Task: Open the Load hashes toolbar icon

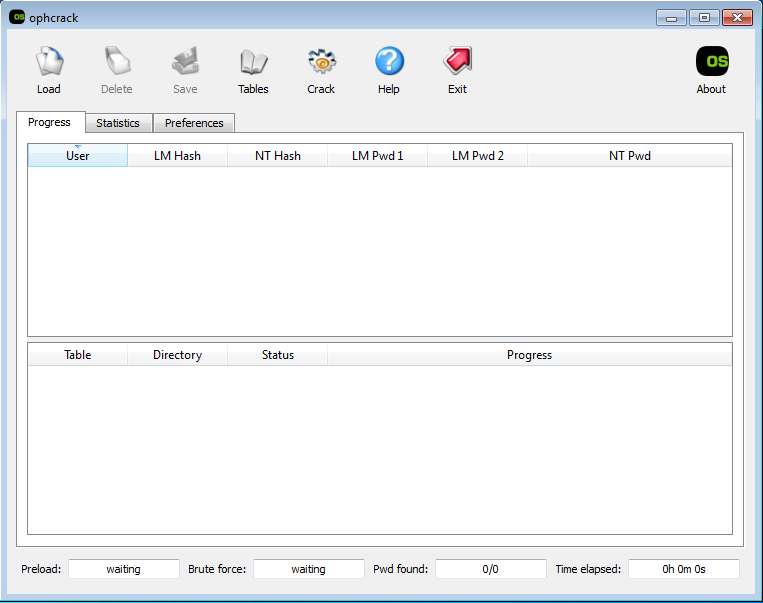Action: 49,61
